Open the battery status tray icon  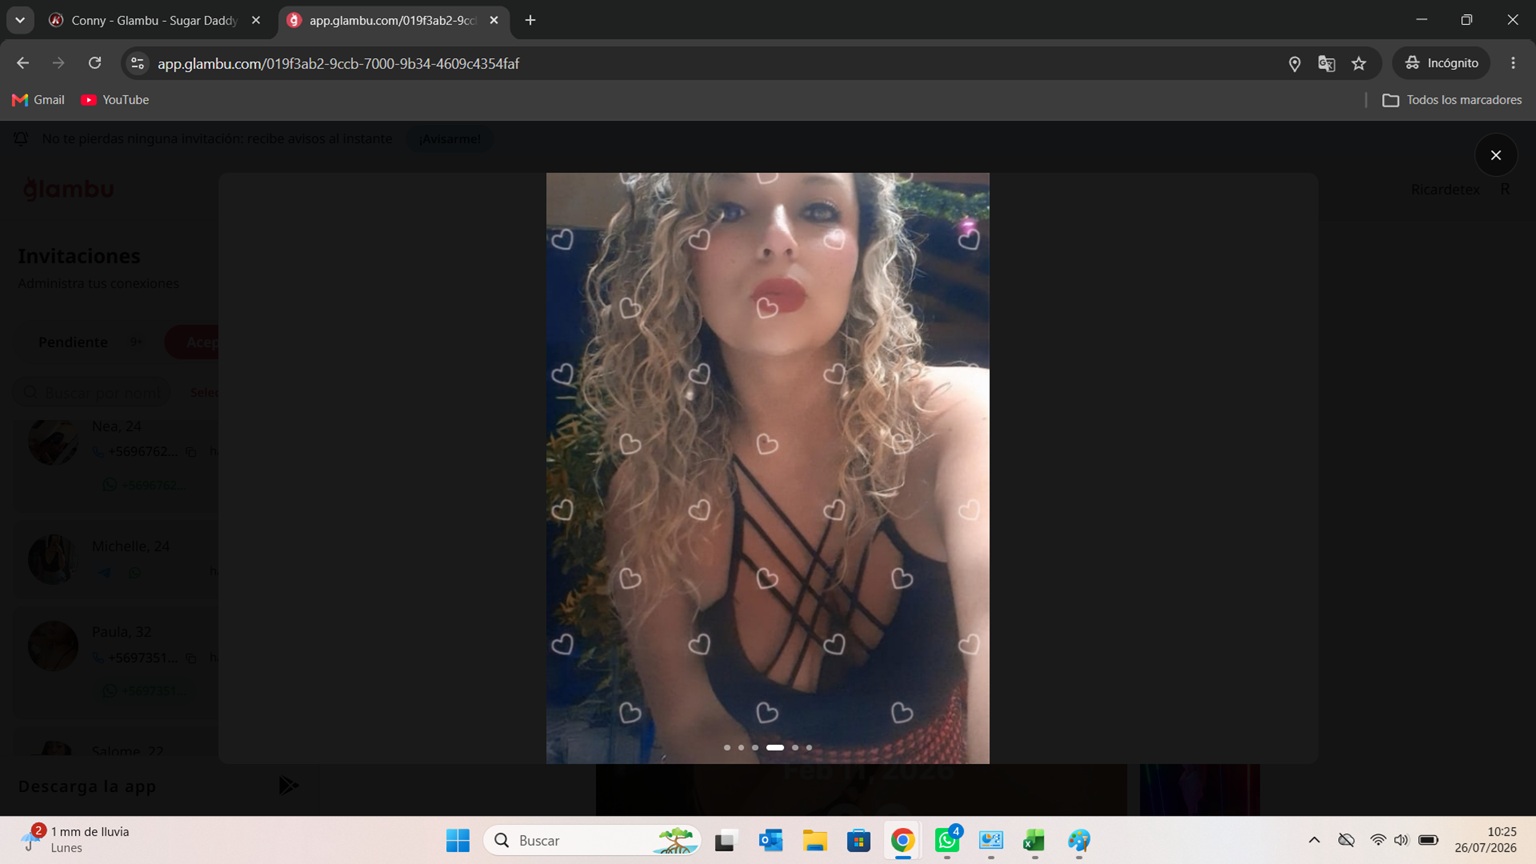1428,840
